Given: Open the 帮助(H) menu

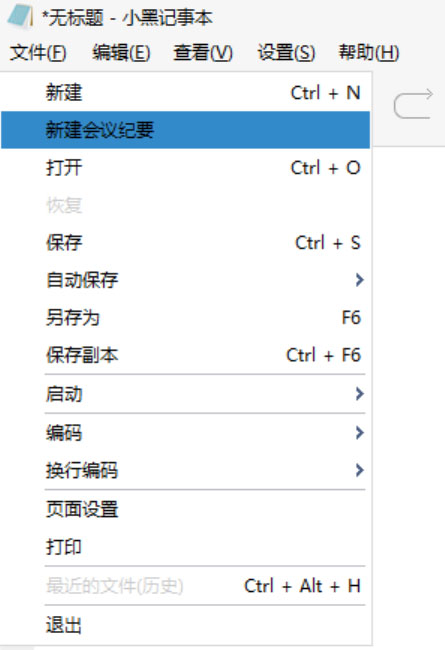Looking at the screenshot, I should (369, 53).
